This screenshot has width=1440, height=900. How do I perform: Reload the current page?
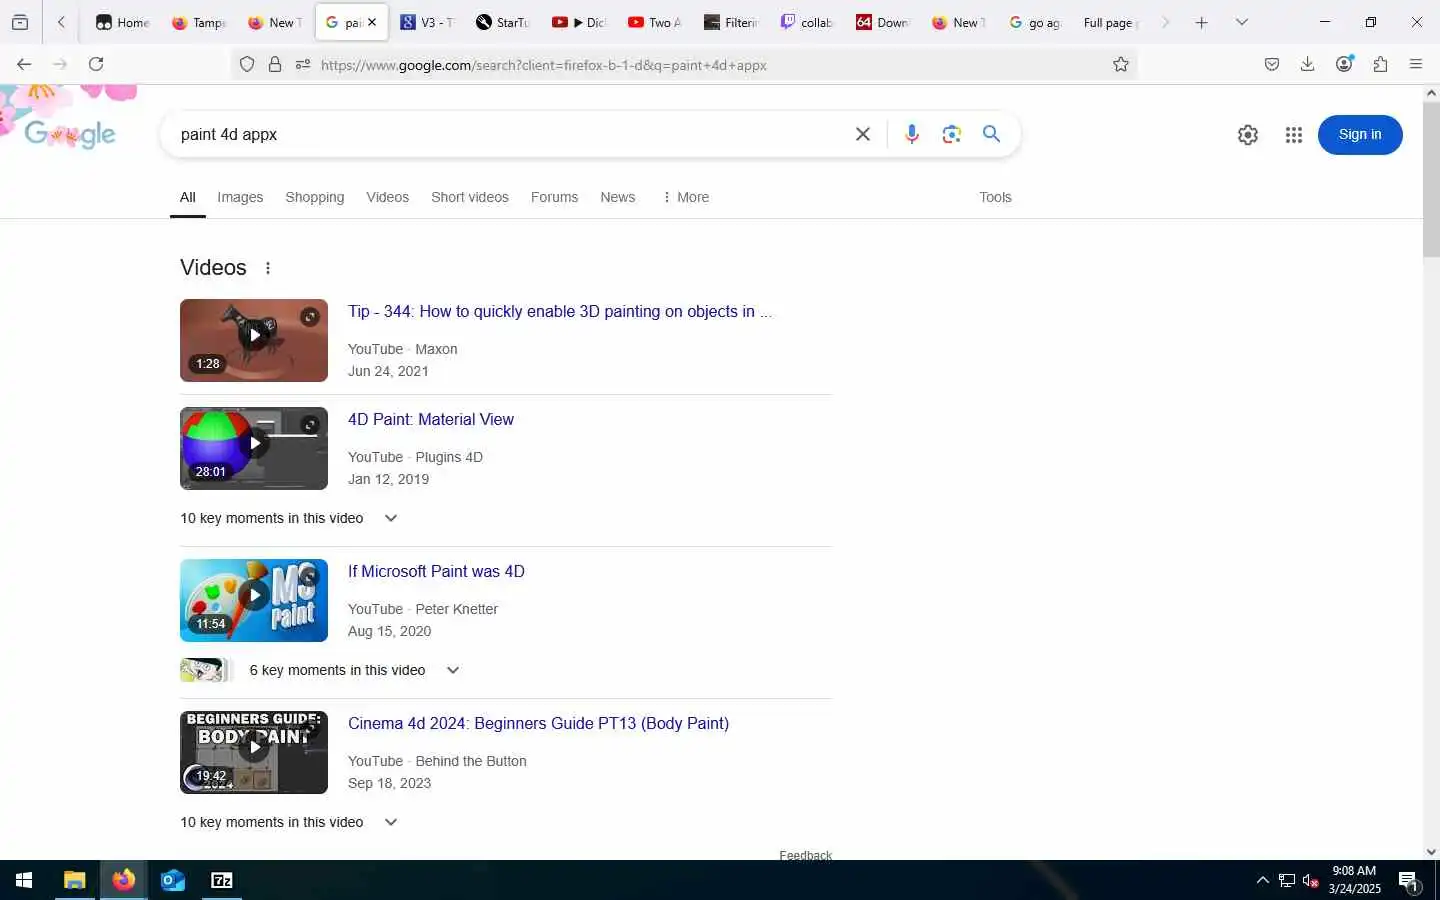pos(96,64)
